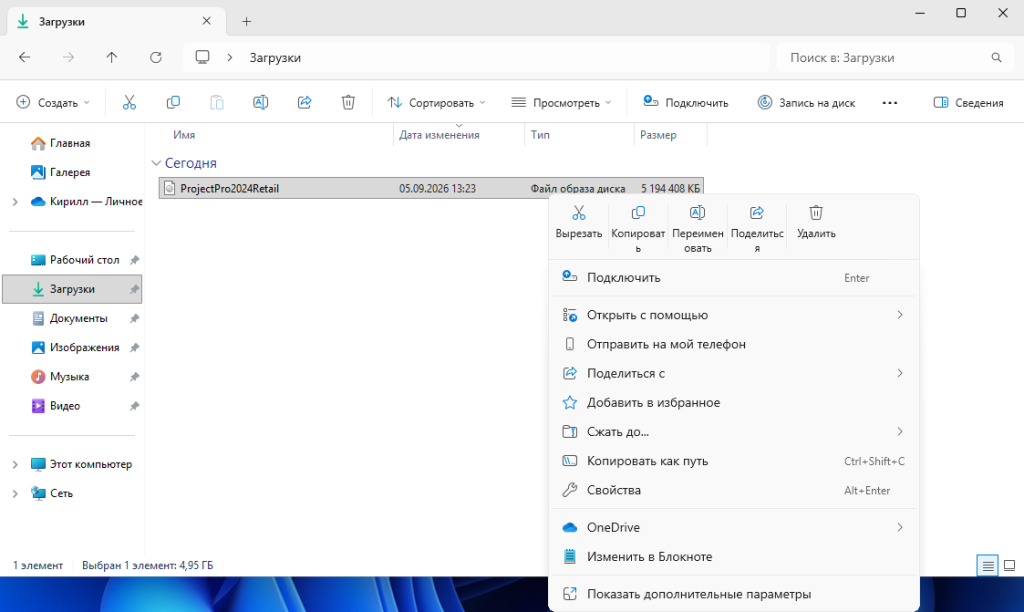Choose Отправить на мой телефон

[734, 344]
